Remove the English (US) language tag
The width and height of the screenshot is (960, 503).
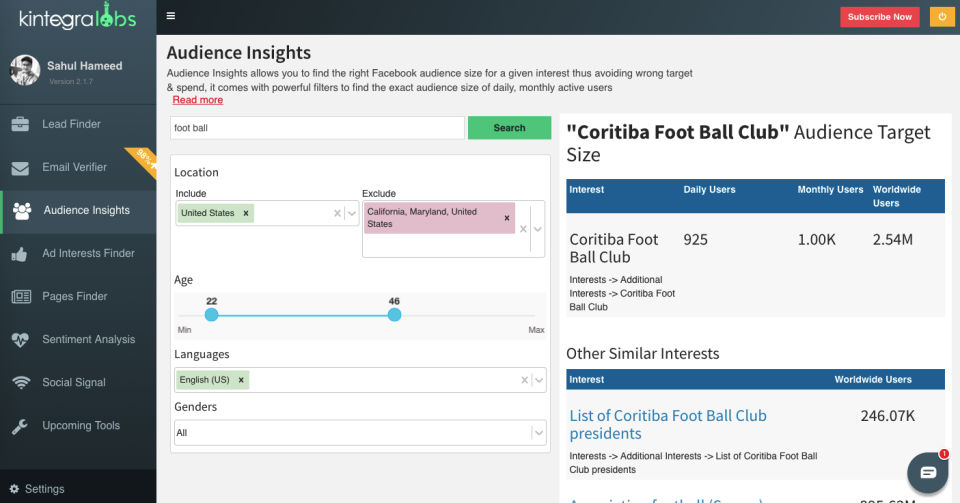click(242, 380)
